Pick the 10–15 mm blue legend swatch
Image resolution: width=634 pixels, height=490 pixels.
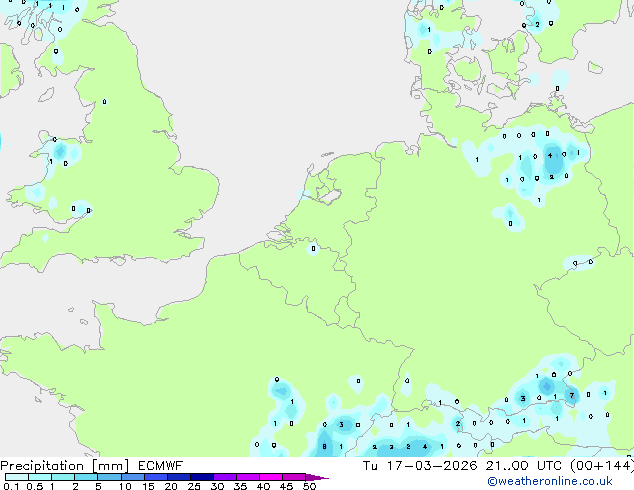(132, 477)
